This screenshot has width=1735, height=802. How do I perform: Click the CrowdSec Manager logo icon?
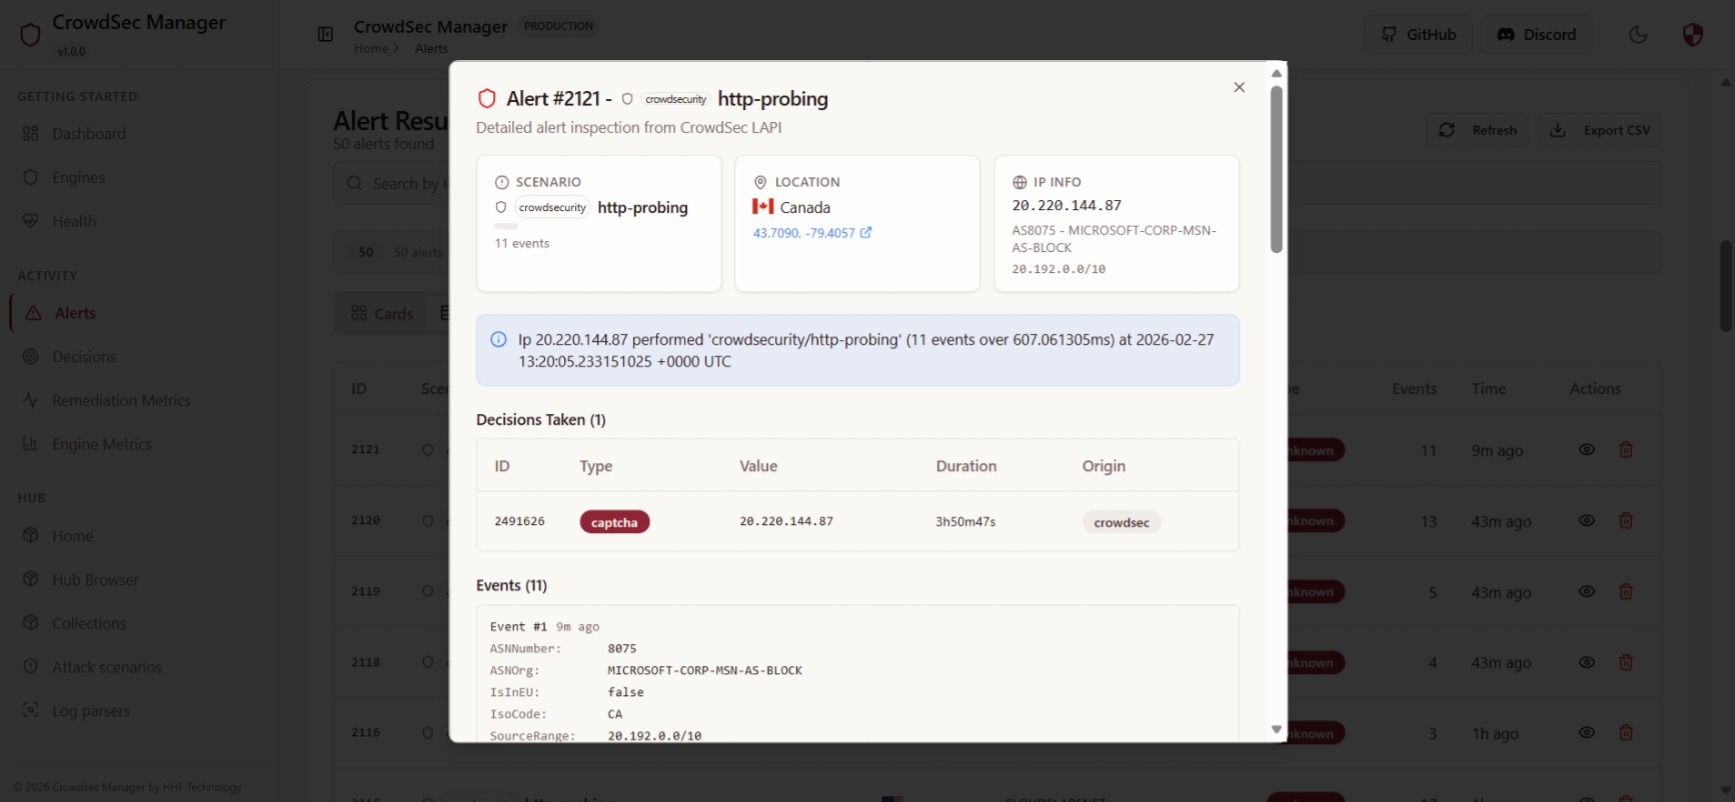pos(30,35)
